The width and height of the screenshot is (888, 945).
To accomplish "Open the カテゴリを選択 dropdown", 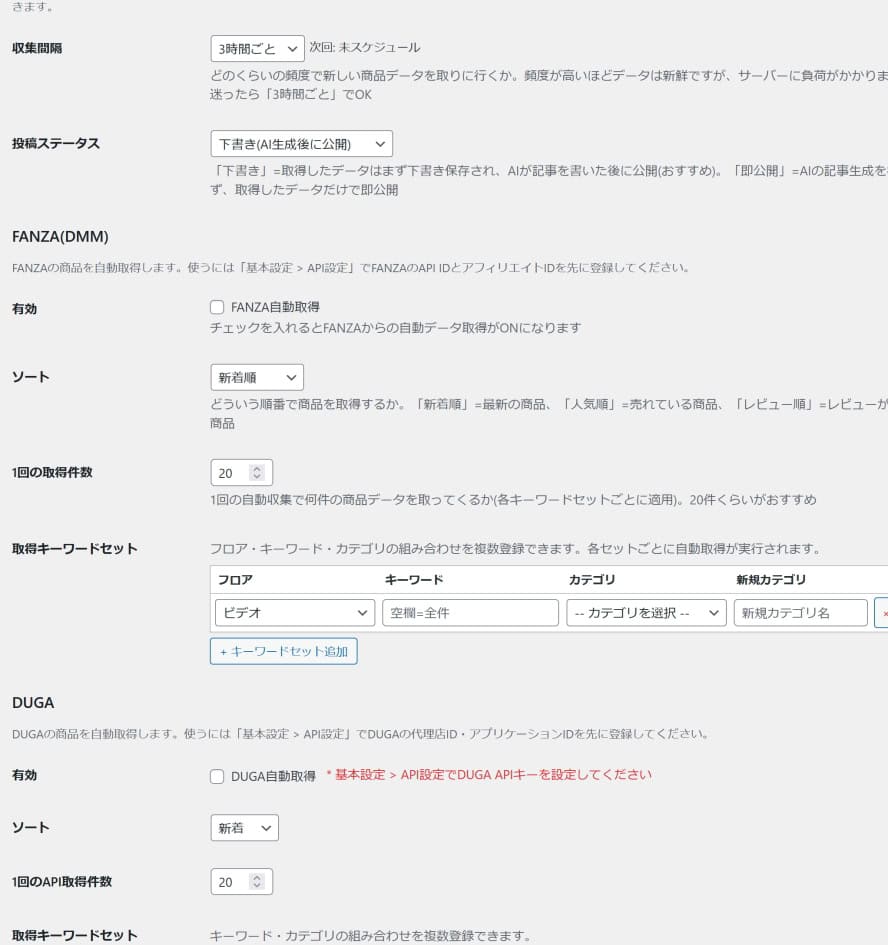I will pos(645,613).
